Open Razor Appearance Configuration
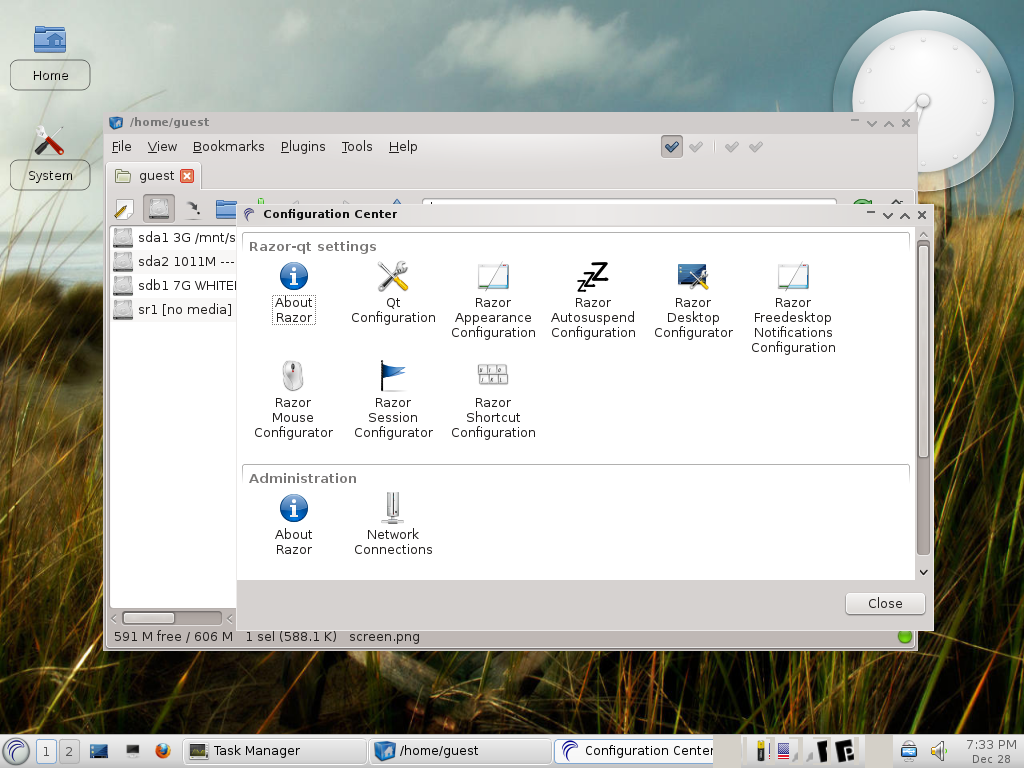 point(493,300)
